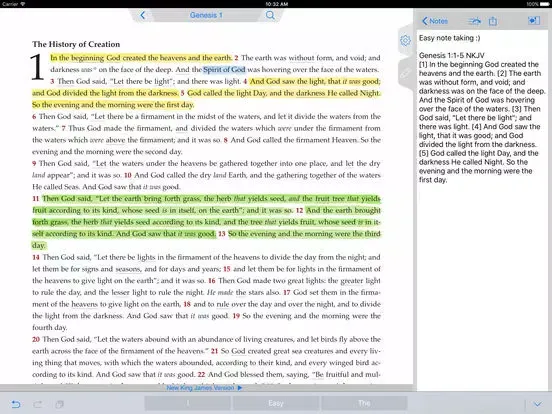Toggle the notes panel layout icon
This screenshot has height=414, width=552.
coord(534,21)
